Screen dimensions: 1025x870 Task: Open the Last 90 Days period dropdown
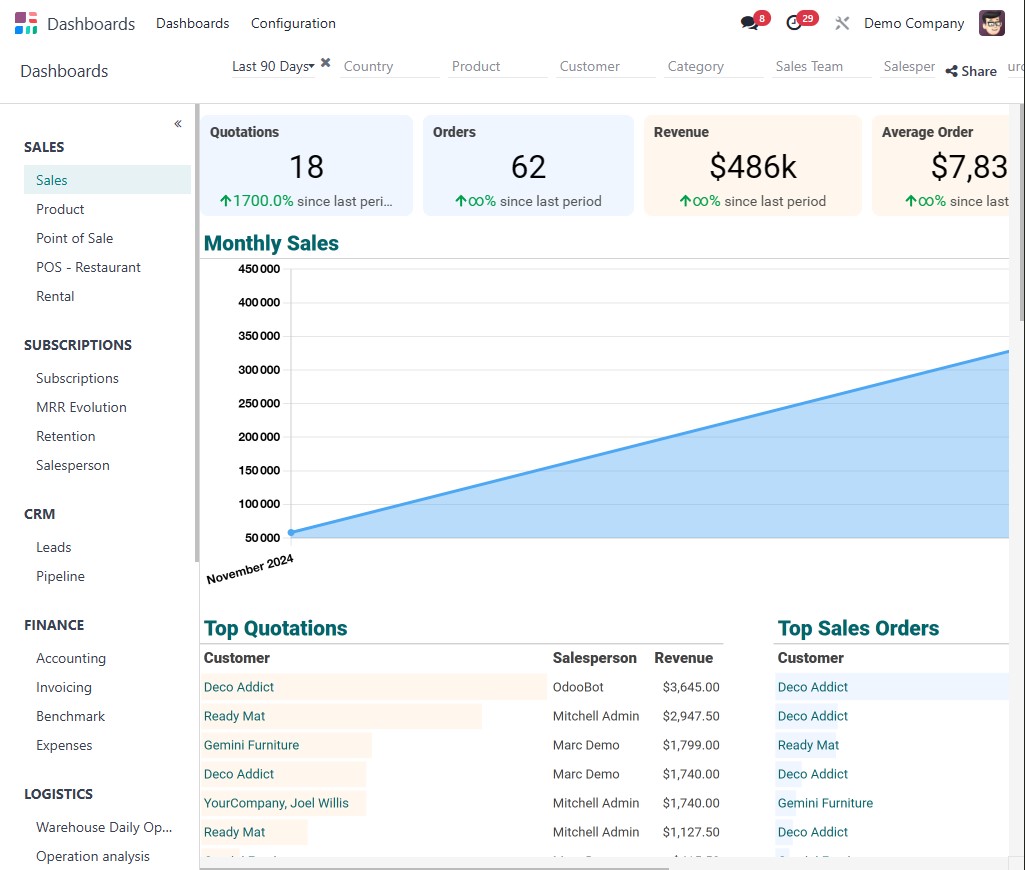(273, 67)
